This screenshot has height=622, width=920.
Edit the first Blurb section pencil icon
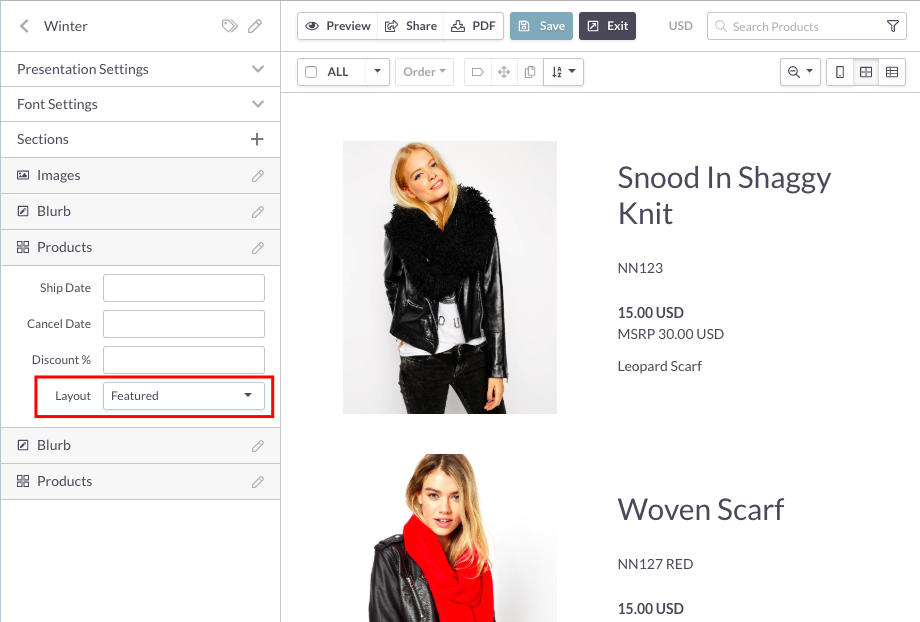pos(258,212)
